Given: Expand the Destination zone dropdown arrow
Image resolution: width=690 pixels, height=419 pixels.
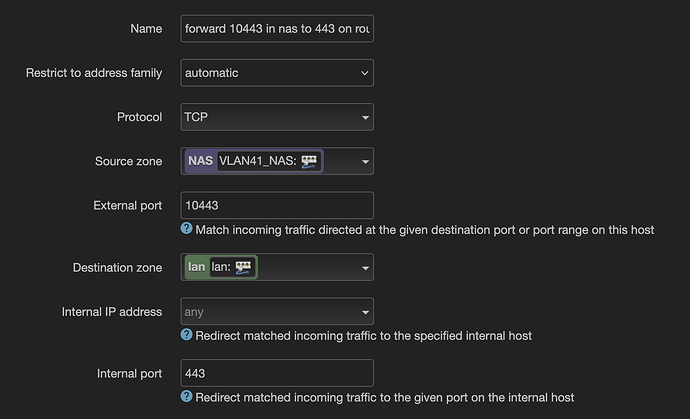Looking at the screenshot, I should coord(365,268).
